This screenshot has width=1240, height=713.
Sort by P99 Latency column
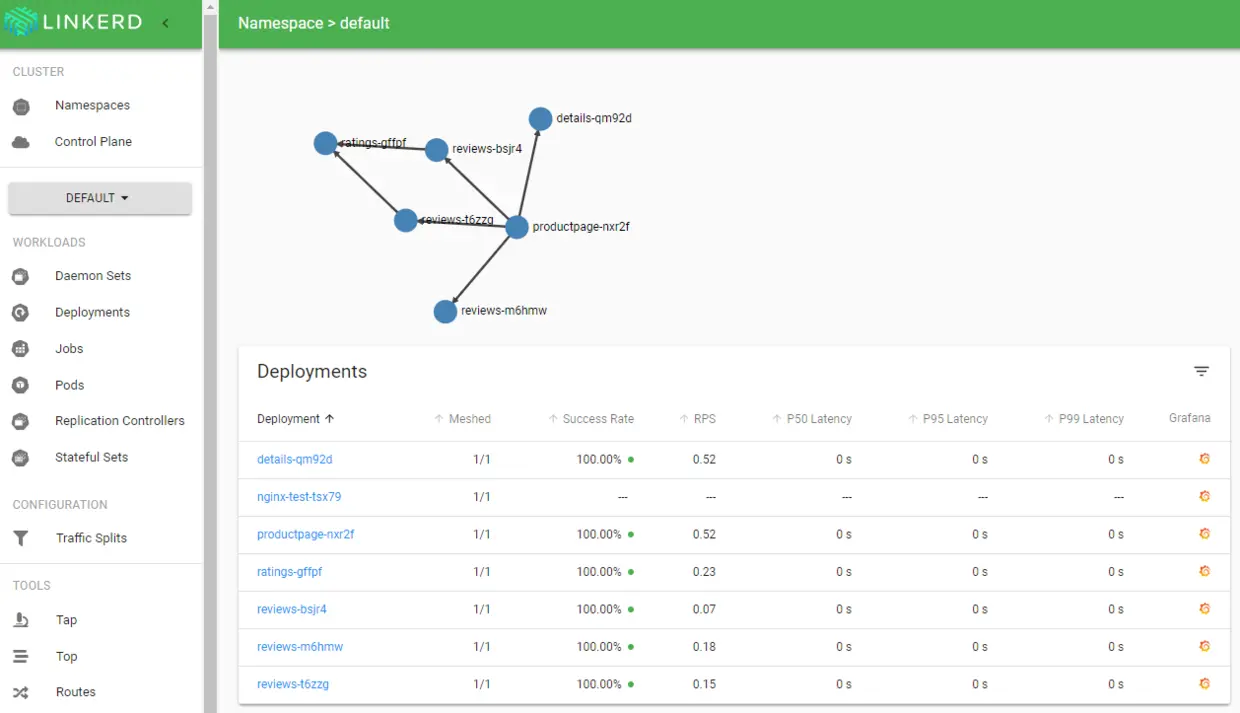click(x=1083, y=419)
